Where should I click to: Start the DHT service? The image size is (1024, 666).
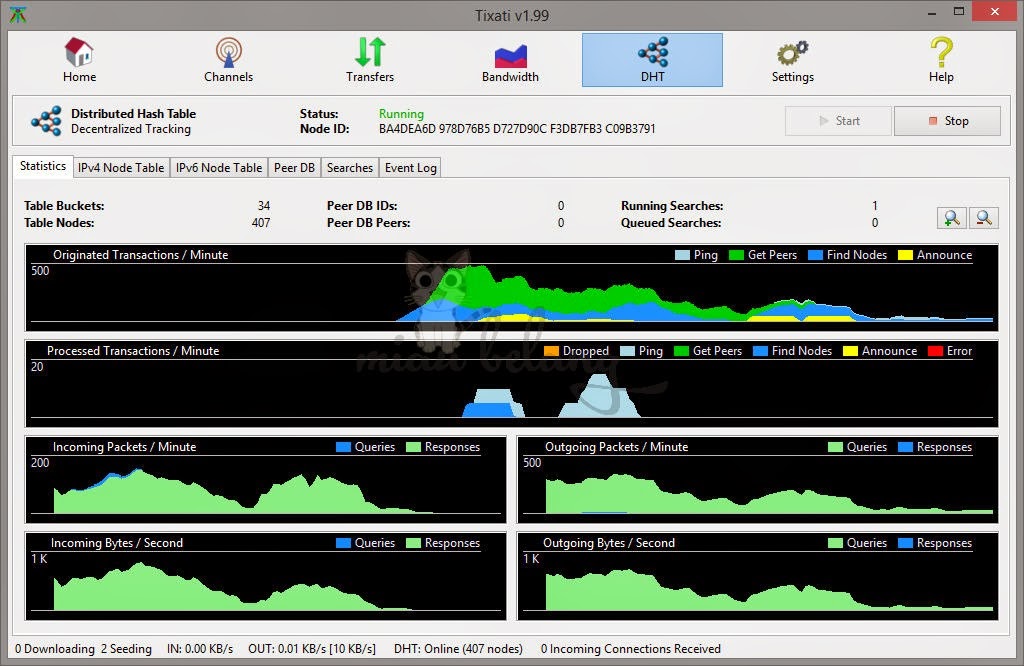point(839,121)
